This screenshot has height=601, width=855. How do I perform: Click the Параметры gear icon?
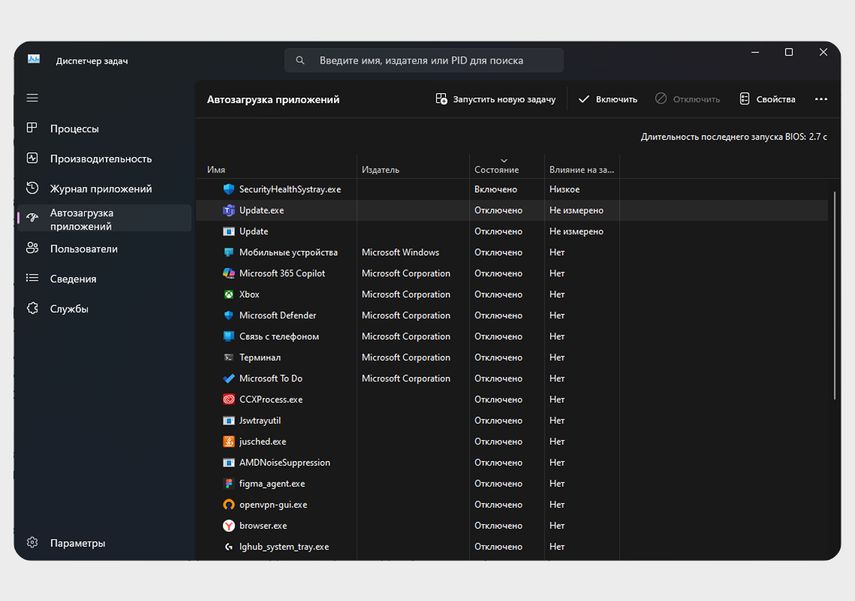tap(32, 543)
